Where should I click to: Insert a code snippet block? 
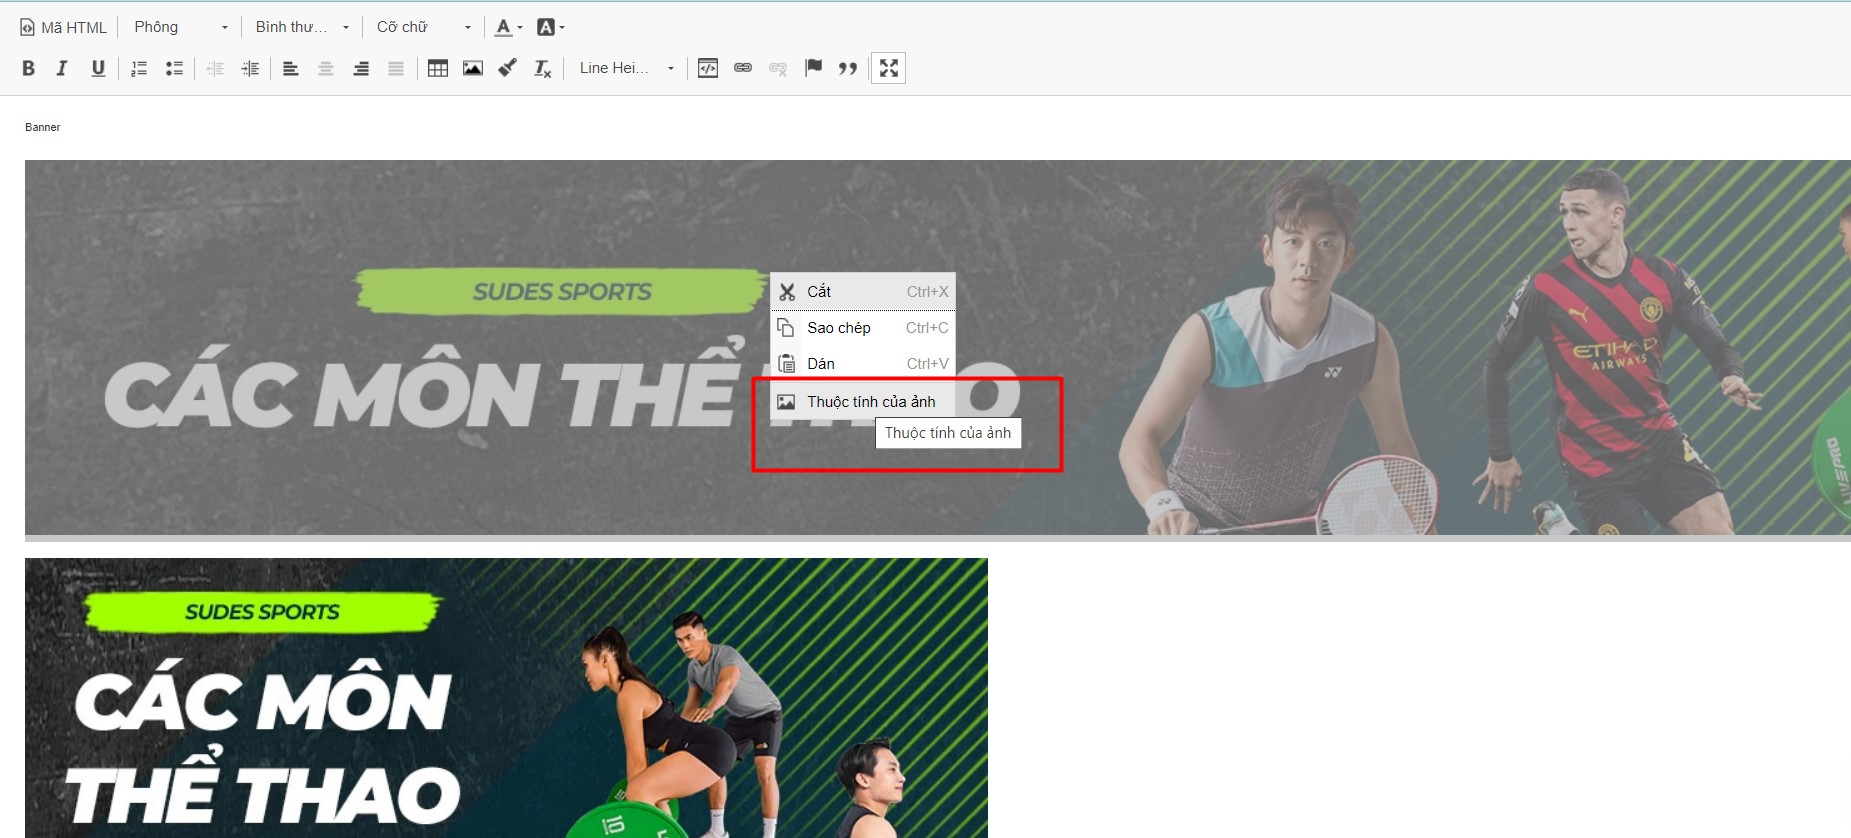pos(708,68)
